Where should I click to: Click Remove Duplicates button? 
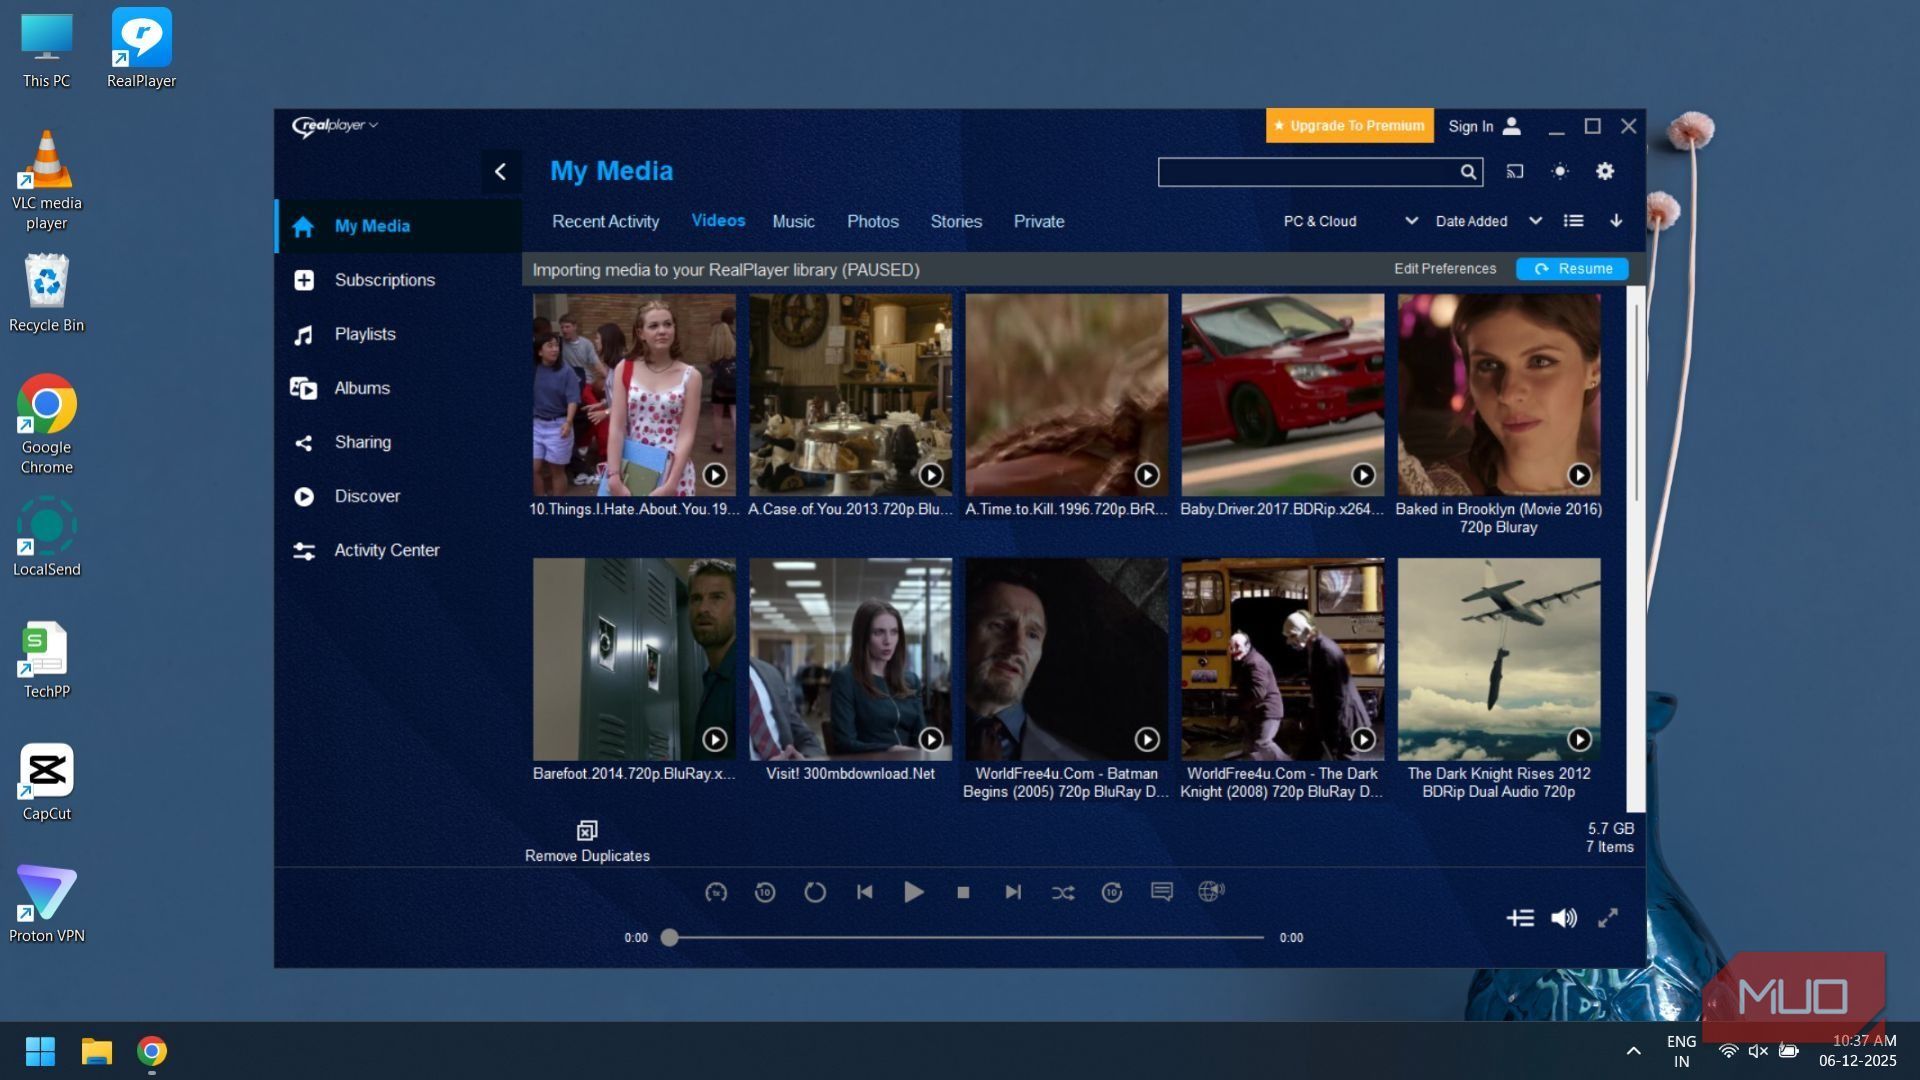[x=587, y=843]
